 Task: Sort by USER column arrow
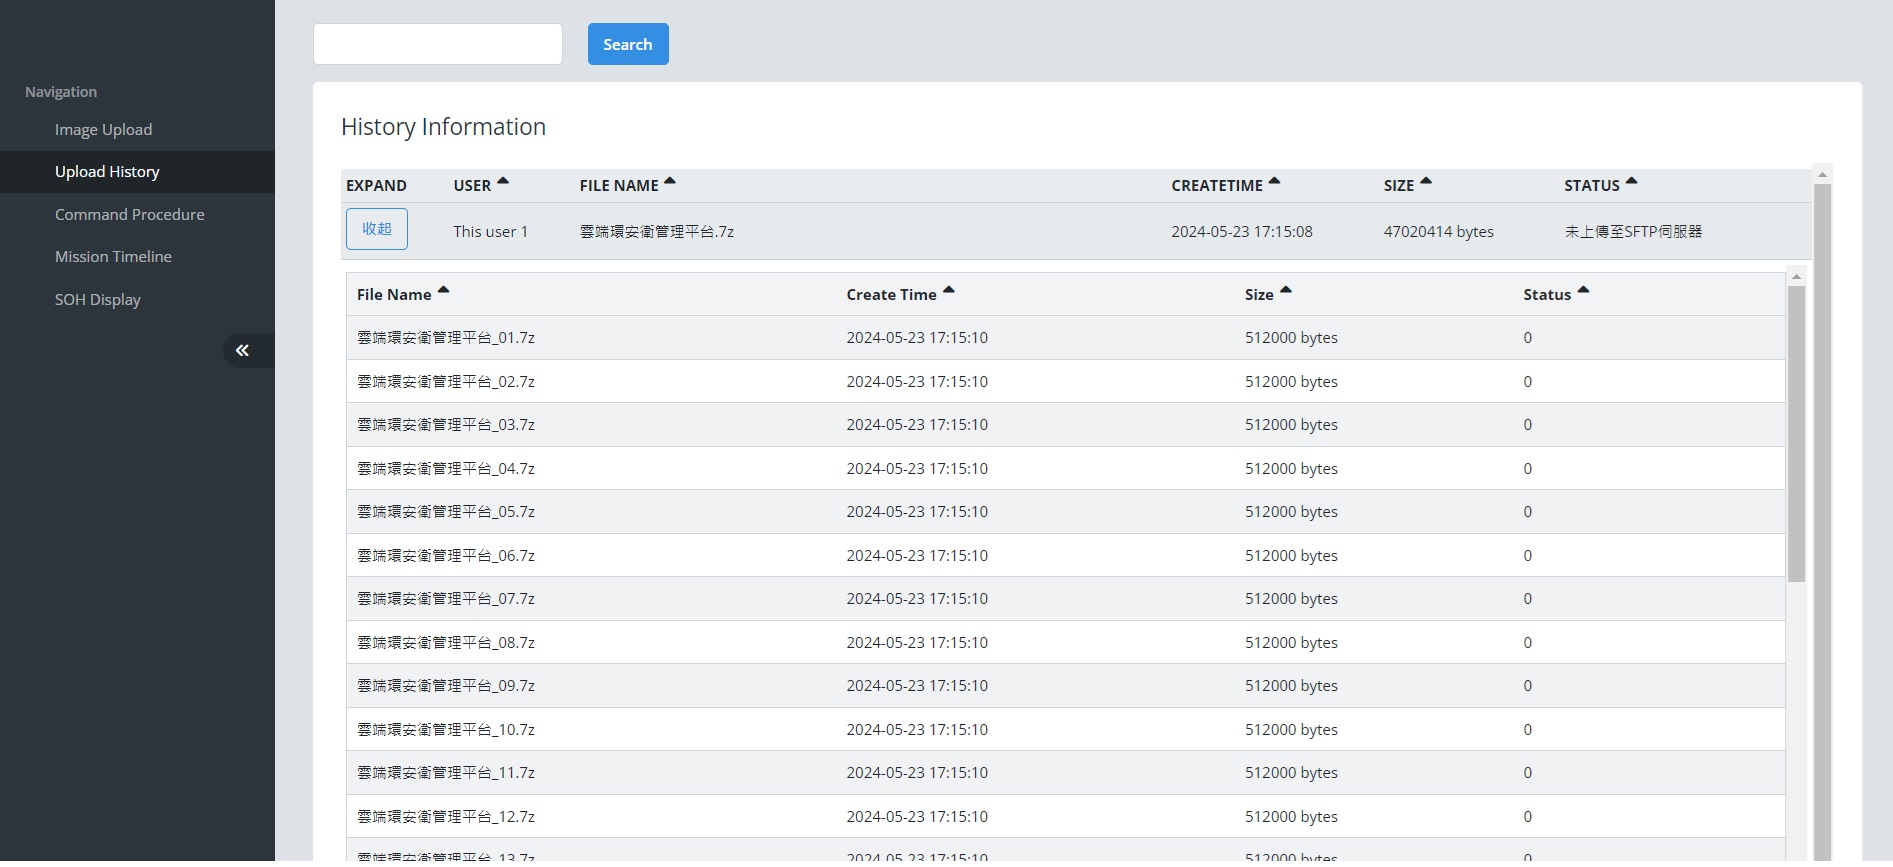click(503, 182)
